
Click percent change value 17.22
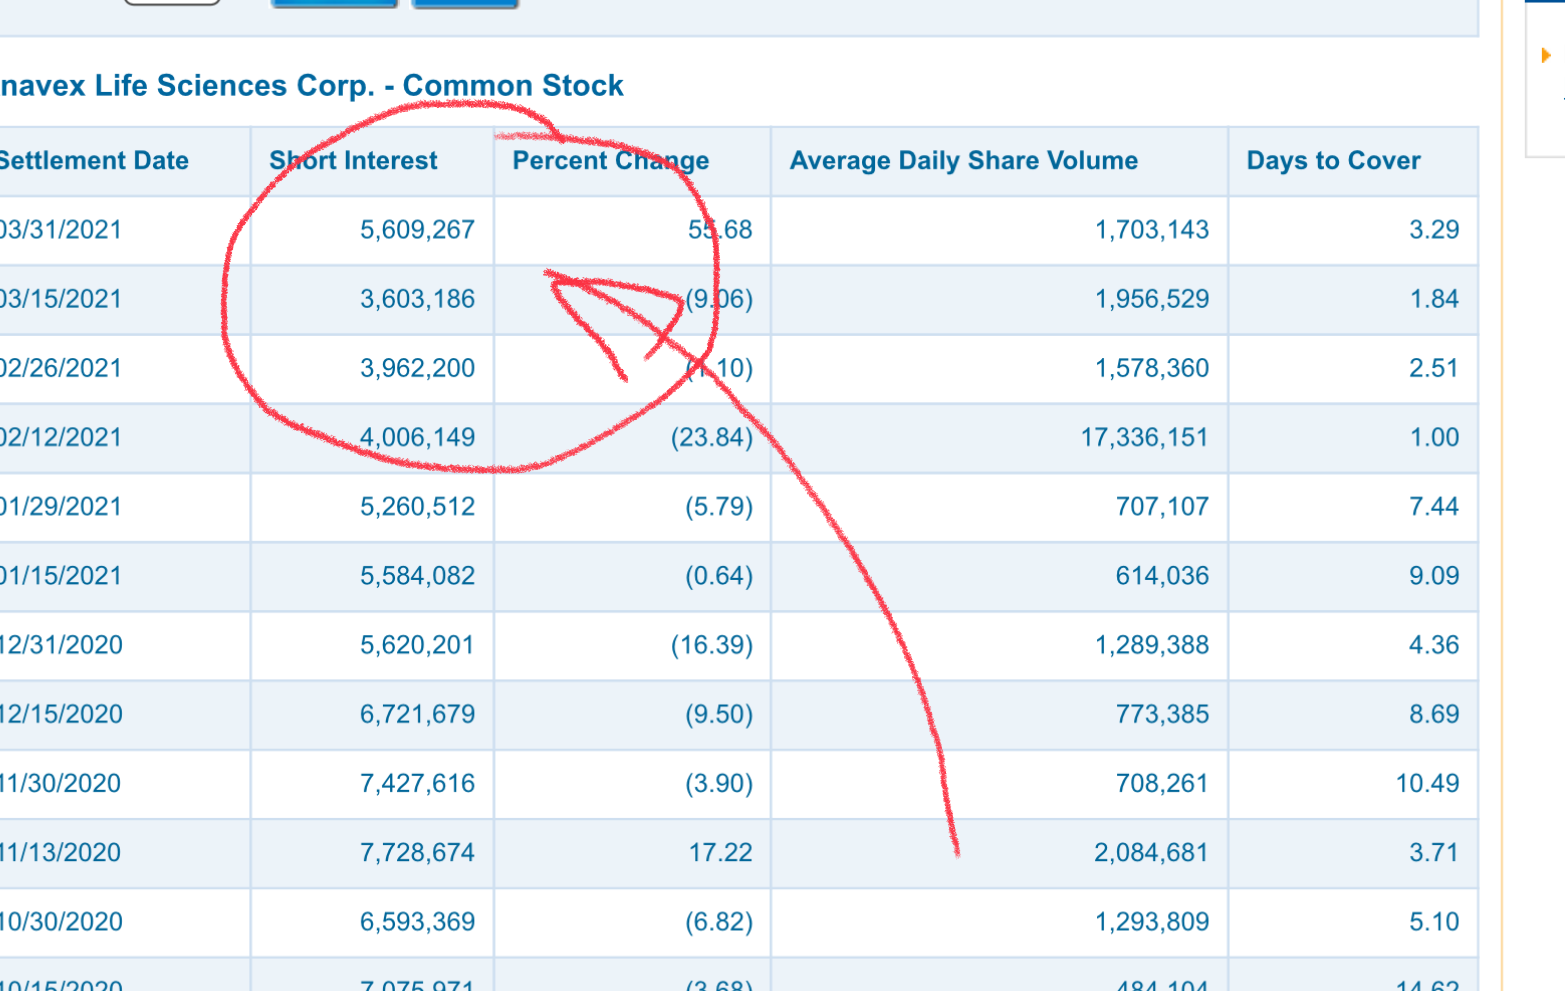pyautogui.click(x=720, y=852)
